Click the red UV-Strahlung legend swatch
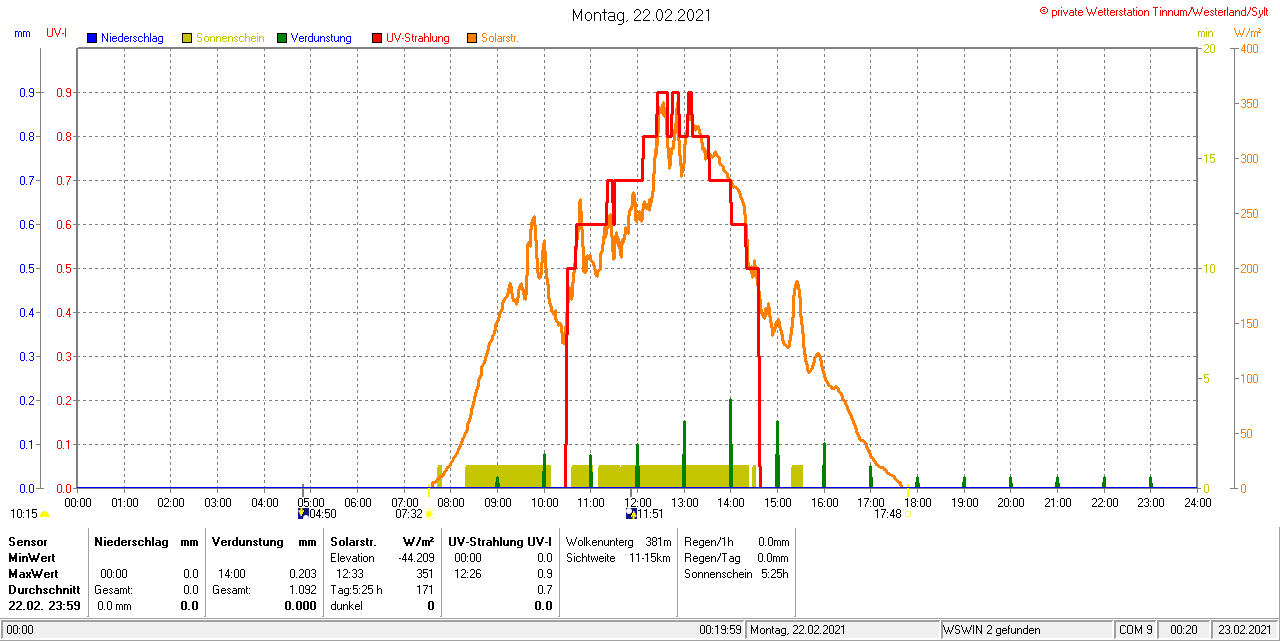Image resolution: width=1280 pixels, height=641 pixels. click(377, 38)
